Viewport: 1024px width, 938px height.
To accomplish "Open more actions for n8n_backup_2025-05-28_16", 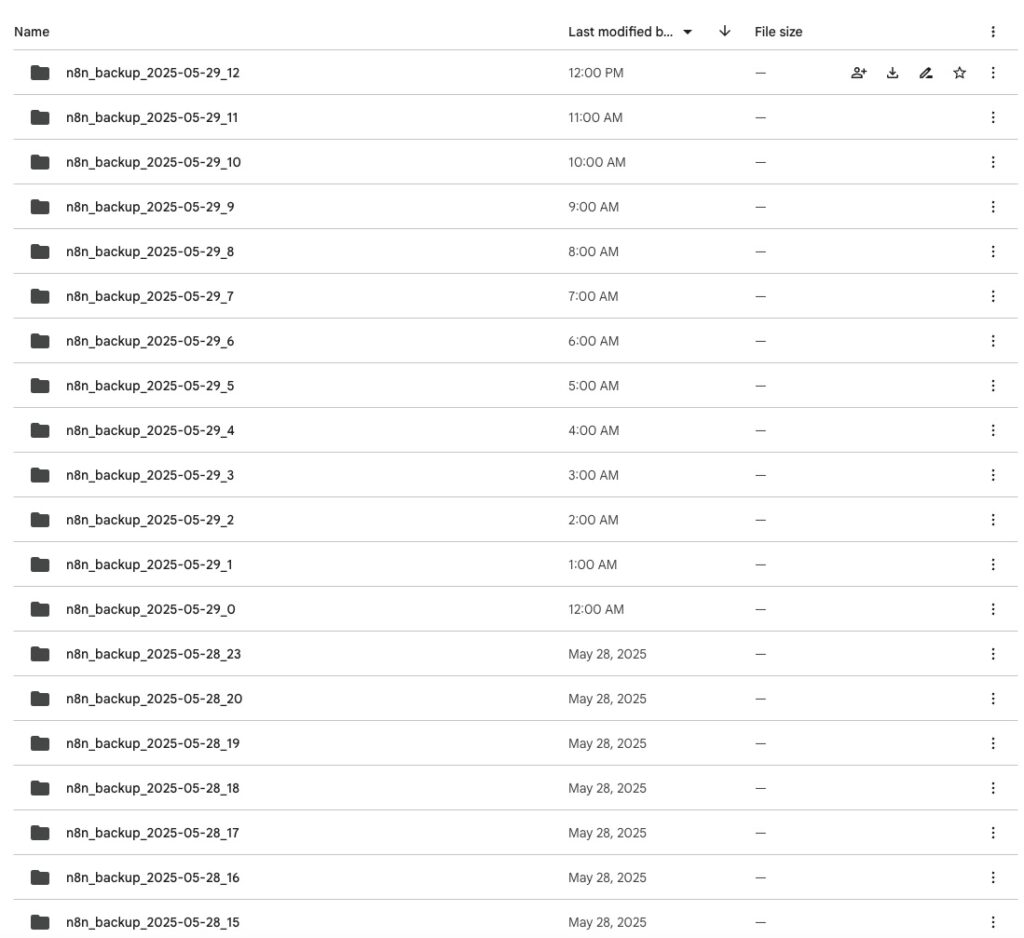I will (x=993, y=878).
